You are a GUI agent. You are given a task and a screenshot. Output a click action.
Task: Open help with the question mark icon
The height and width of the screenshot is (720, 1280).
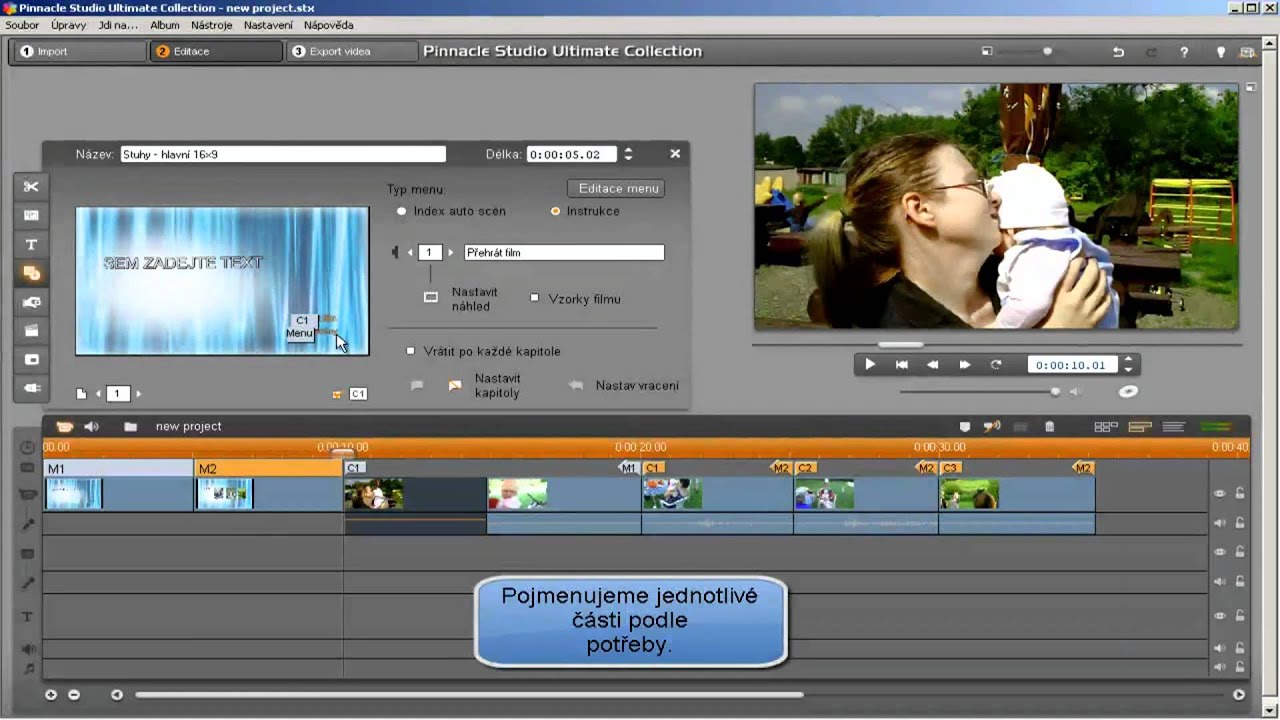[x=1184, y=52]
